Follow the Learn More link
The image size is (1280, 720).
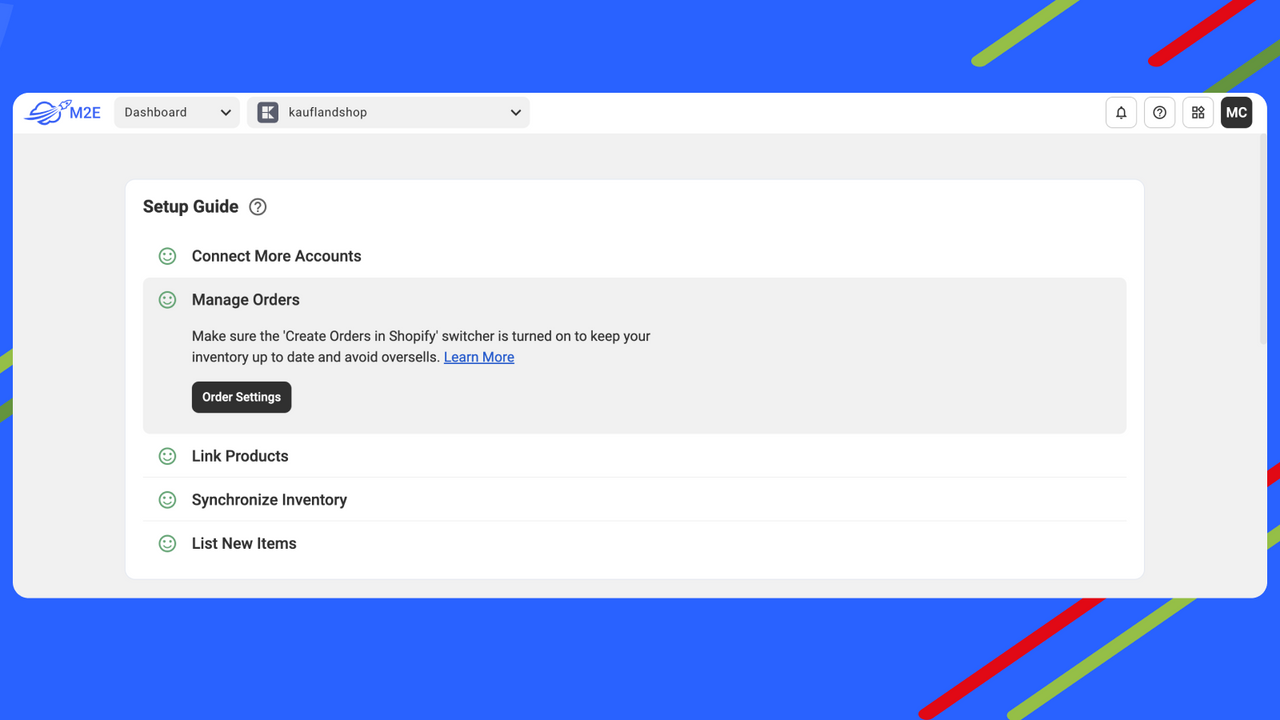tap(479, 357)
